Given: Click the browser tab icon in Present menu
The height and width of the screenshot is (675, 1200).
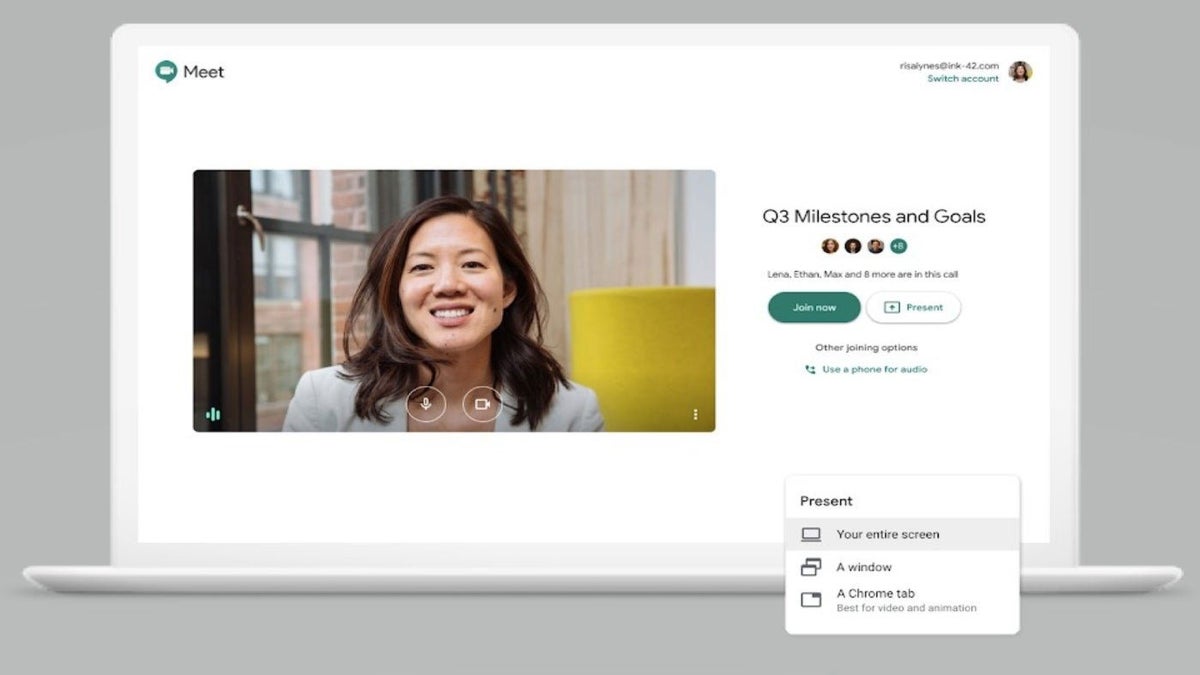Looking at the screenshot, I should tap(811, 600).
